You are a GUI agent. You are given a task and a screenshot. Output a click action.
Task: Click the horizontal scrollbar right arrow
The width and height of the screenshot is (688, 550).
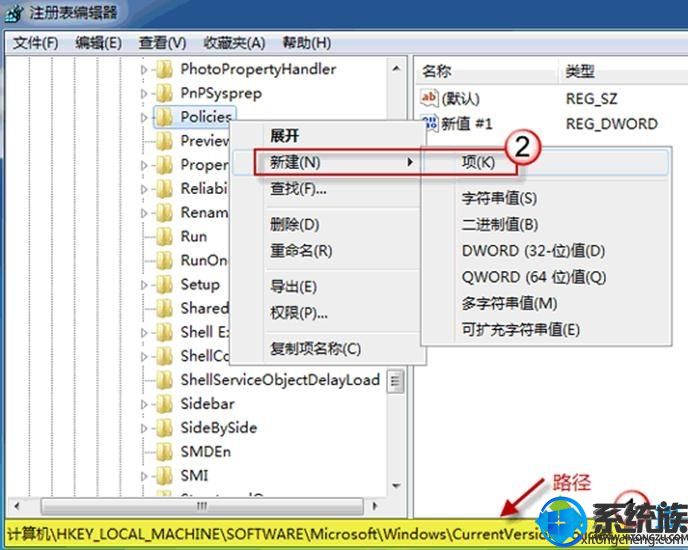374,506
